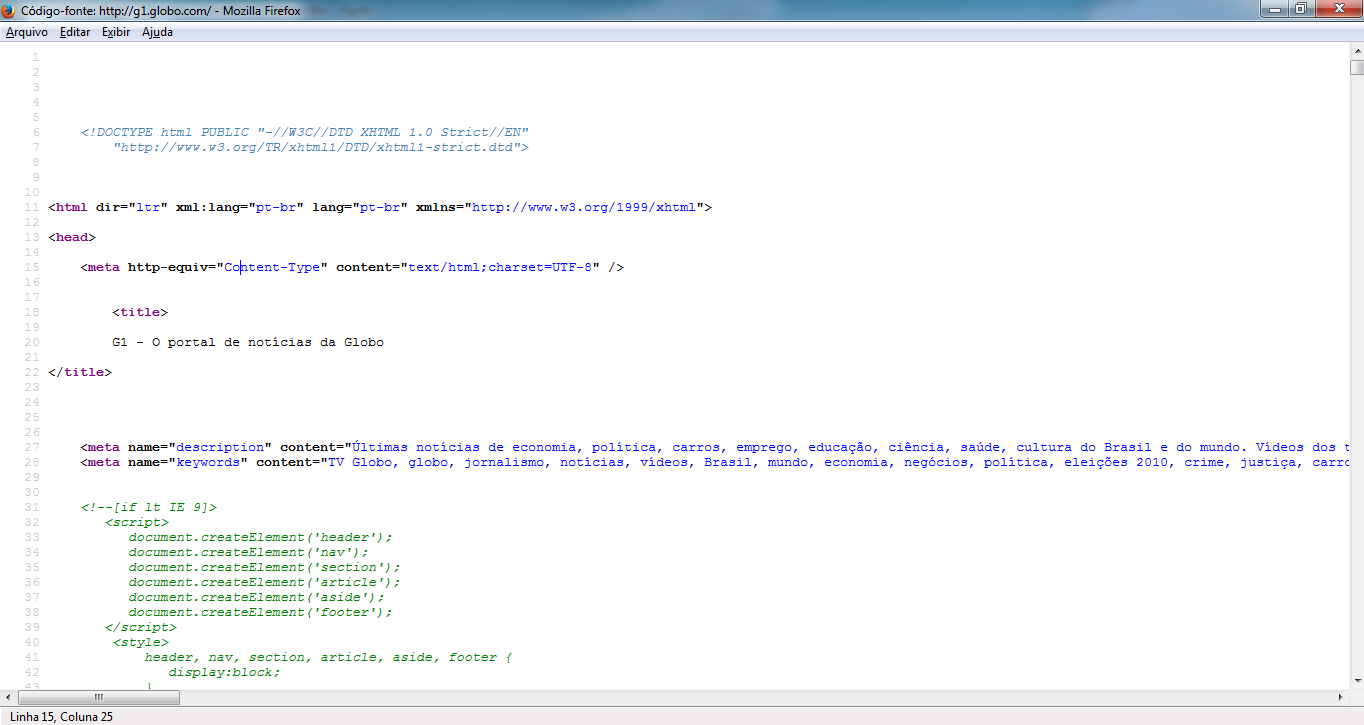Click the vertical scrollbar up arrow
Screen dimensions: 1364x725
1356,51
